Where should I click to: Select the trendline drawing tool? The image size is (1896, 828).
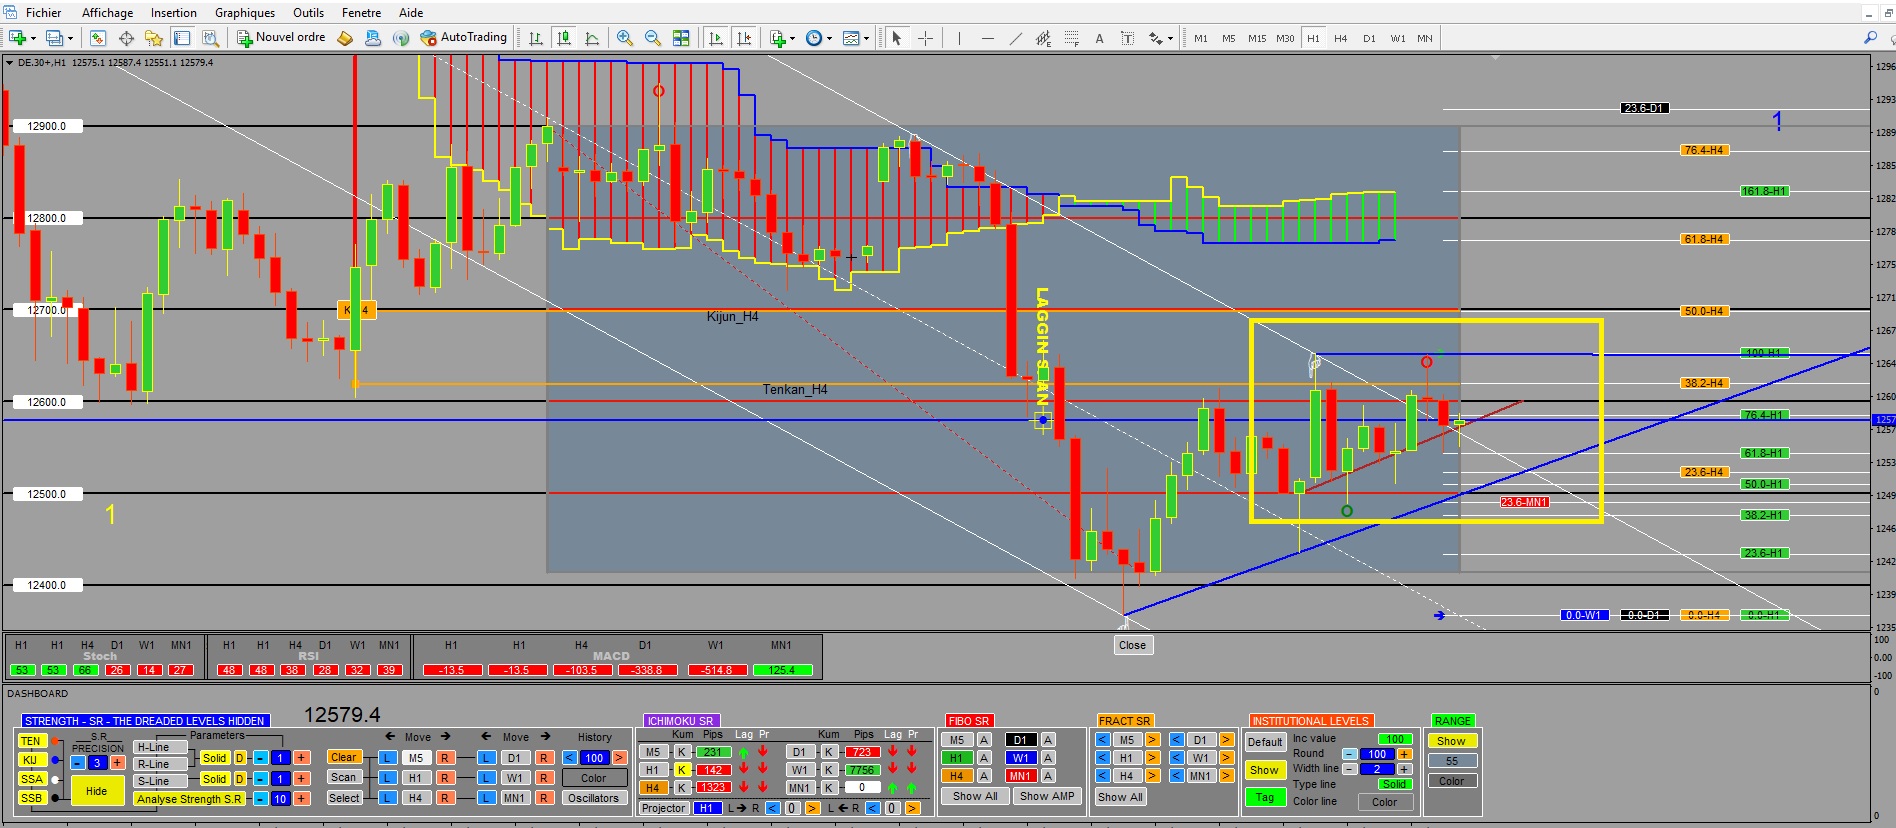tap(1016, 38)
